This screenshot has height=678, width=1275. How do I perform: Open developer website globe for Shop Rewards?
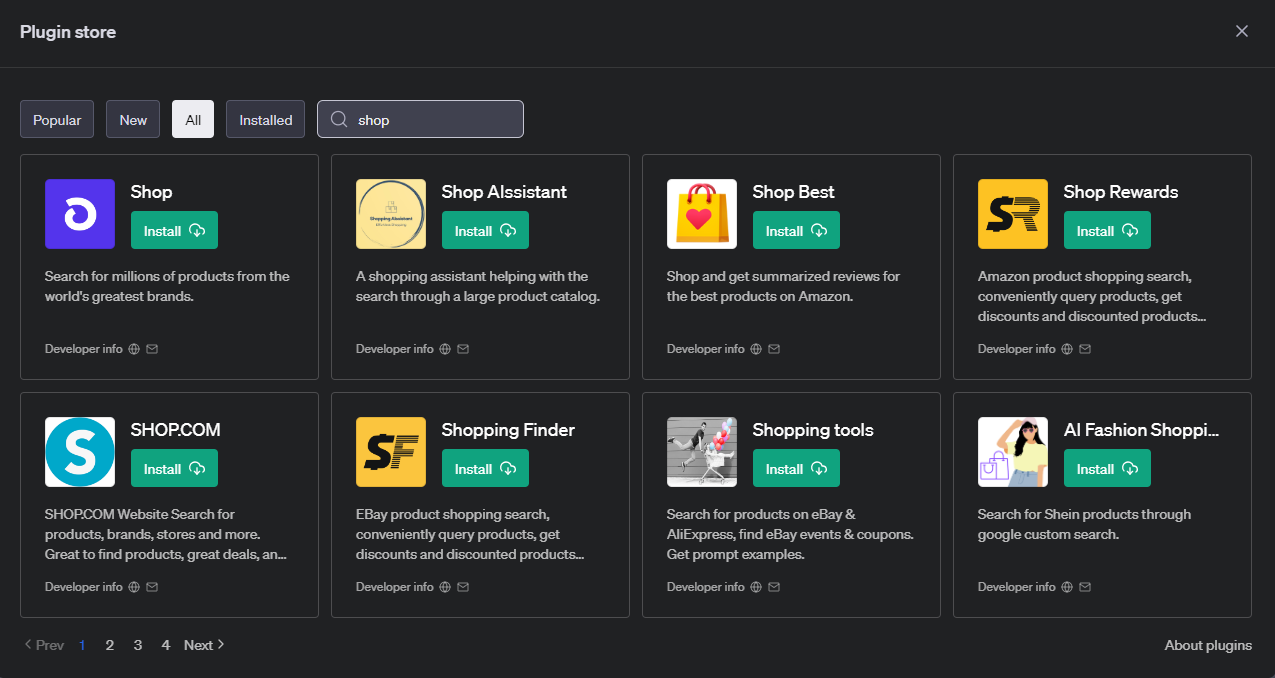pos(1067,349)
